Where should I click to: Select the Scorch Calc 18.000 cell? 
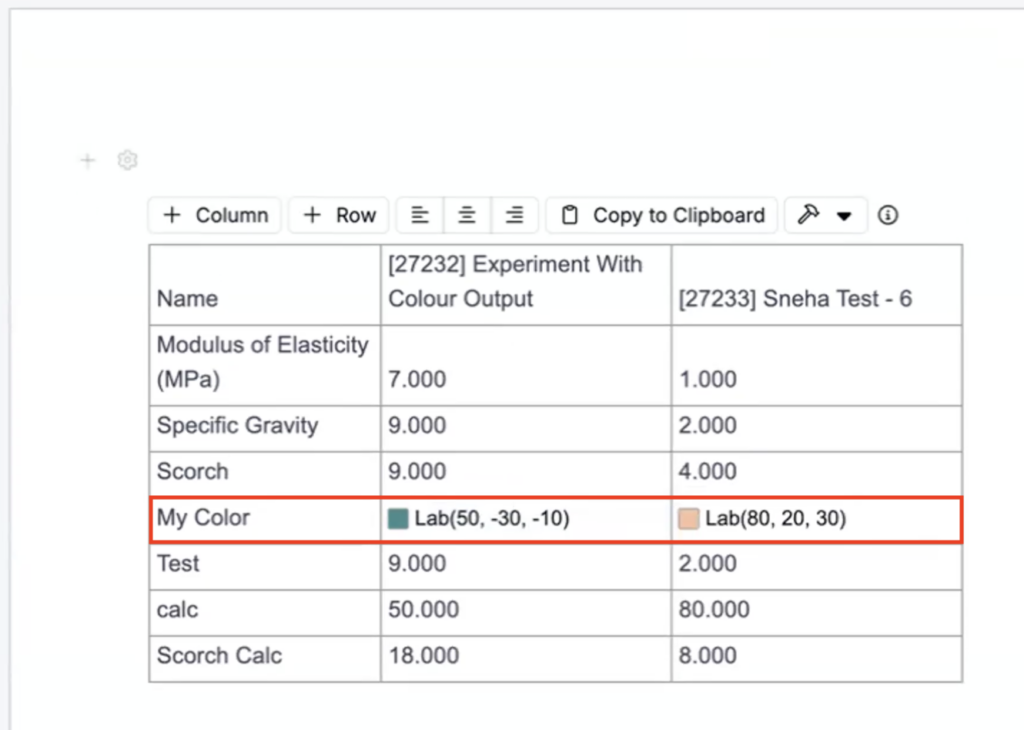tap(424, 656)
